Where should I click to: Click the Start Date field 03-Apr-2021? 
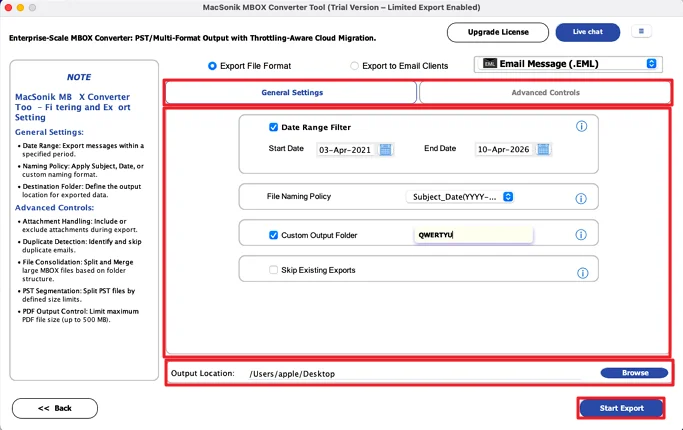(345, 150)
